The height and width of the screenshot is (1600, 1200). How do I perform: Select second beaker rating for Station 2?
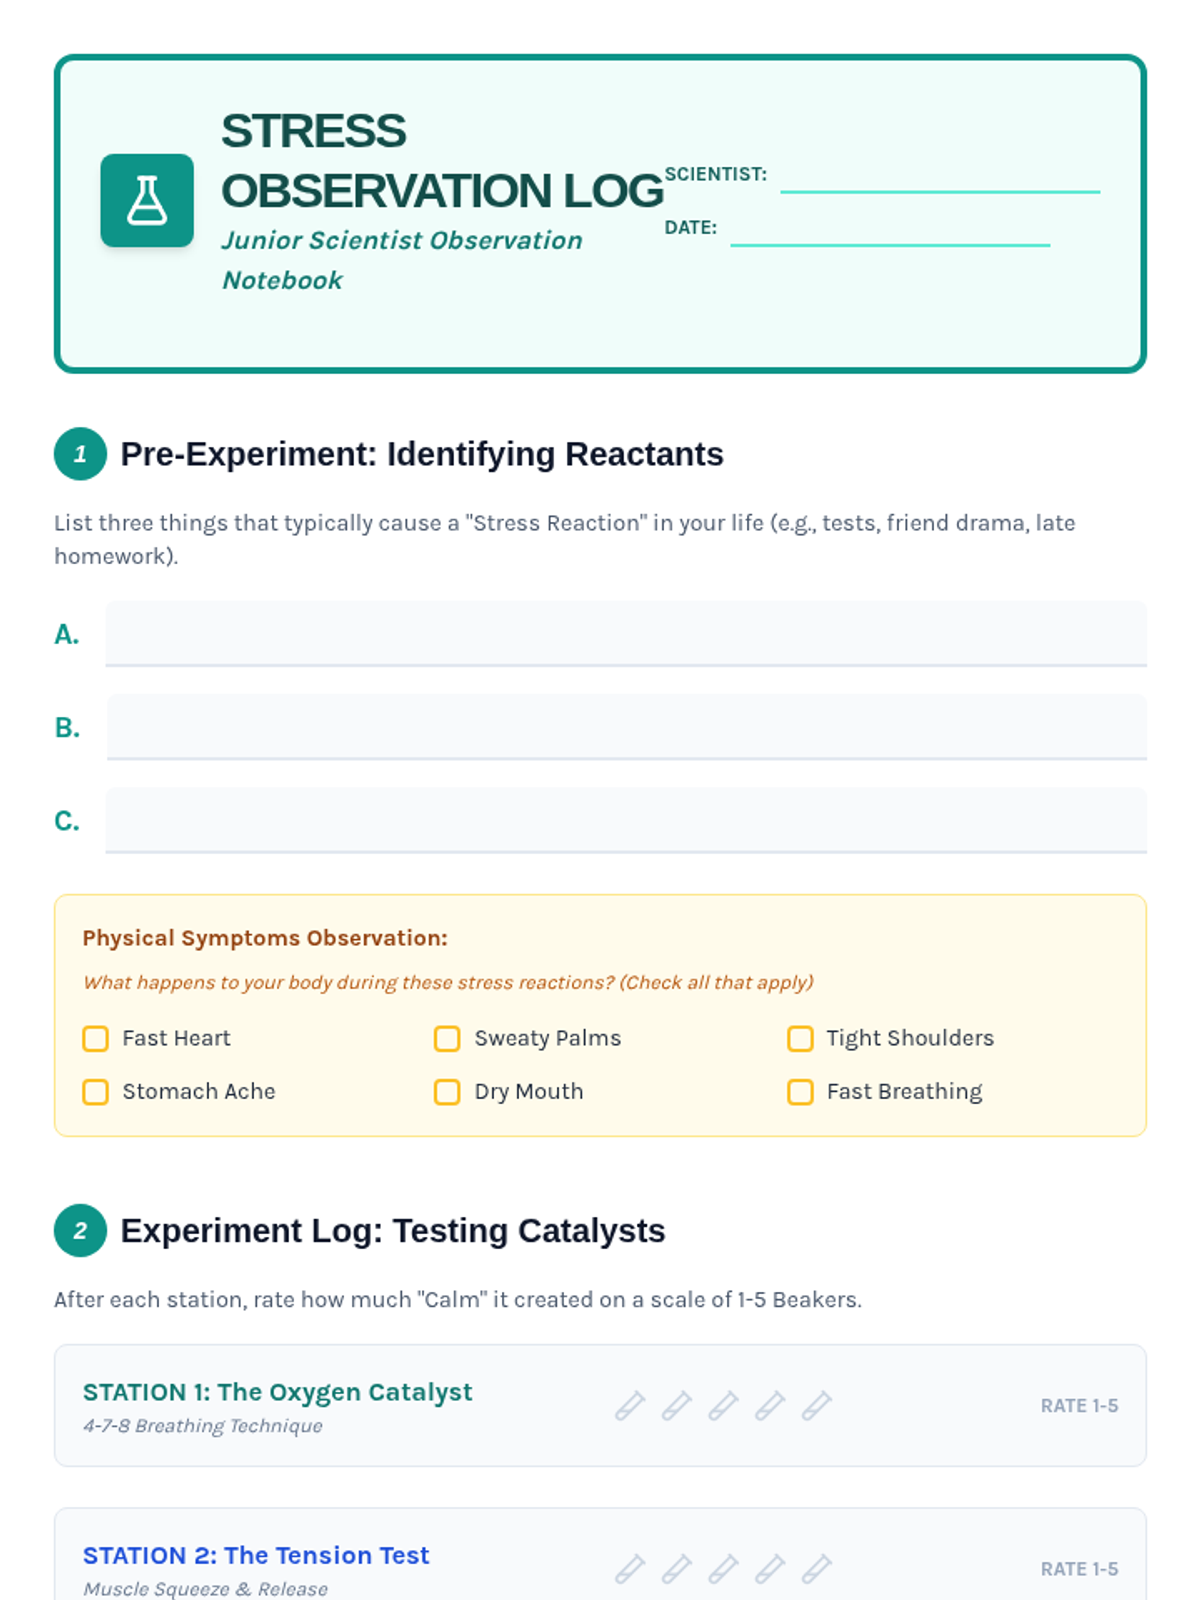pos(677,1568)
